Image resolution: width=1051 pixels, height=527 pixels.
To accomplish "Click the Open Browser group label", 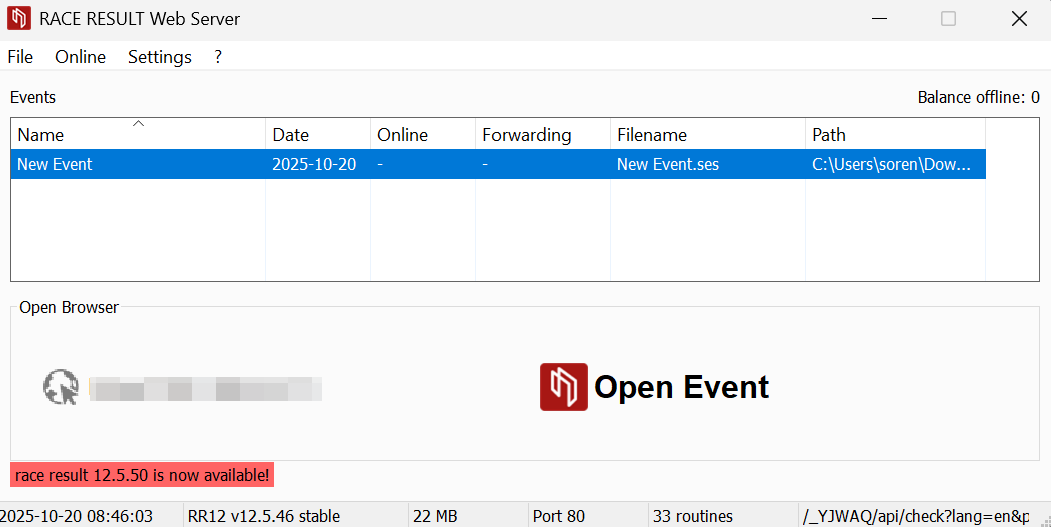I will (69, 307).
